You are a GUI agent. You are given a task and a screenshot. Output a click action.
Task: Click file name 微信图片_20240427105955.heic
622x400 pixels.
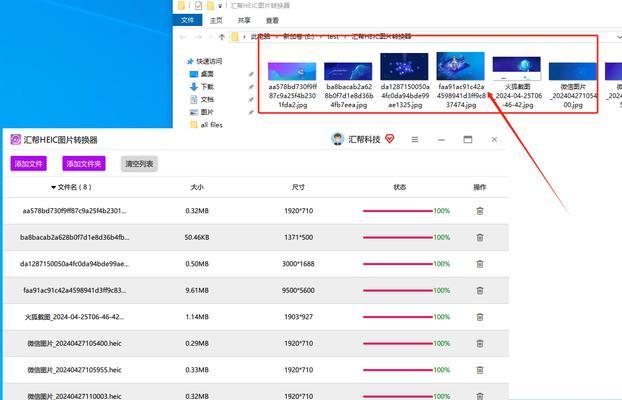click(74, 370)
